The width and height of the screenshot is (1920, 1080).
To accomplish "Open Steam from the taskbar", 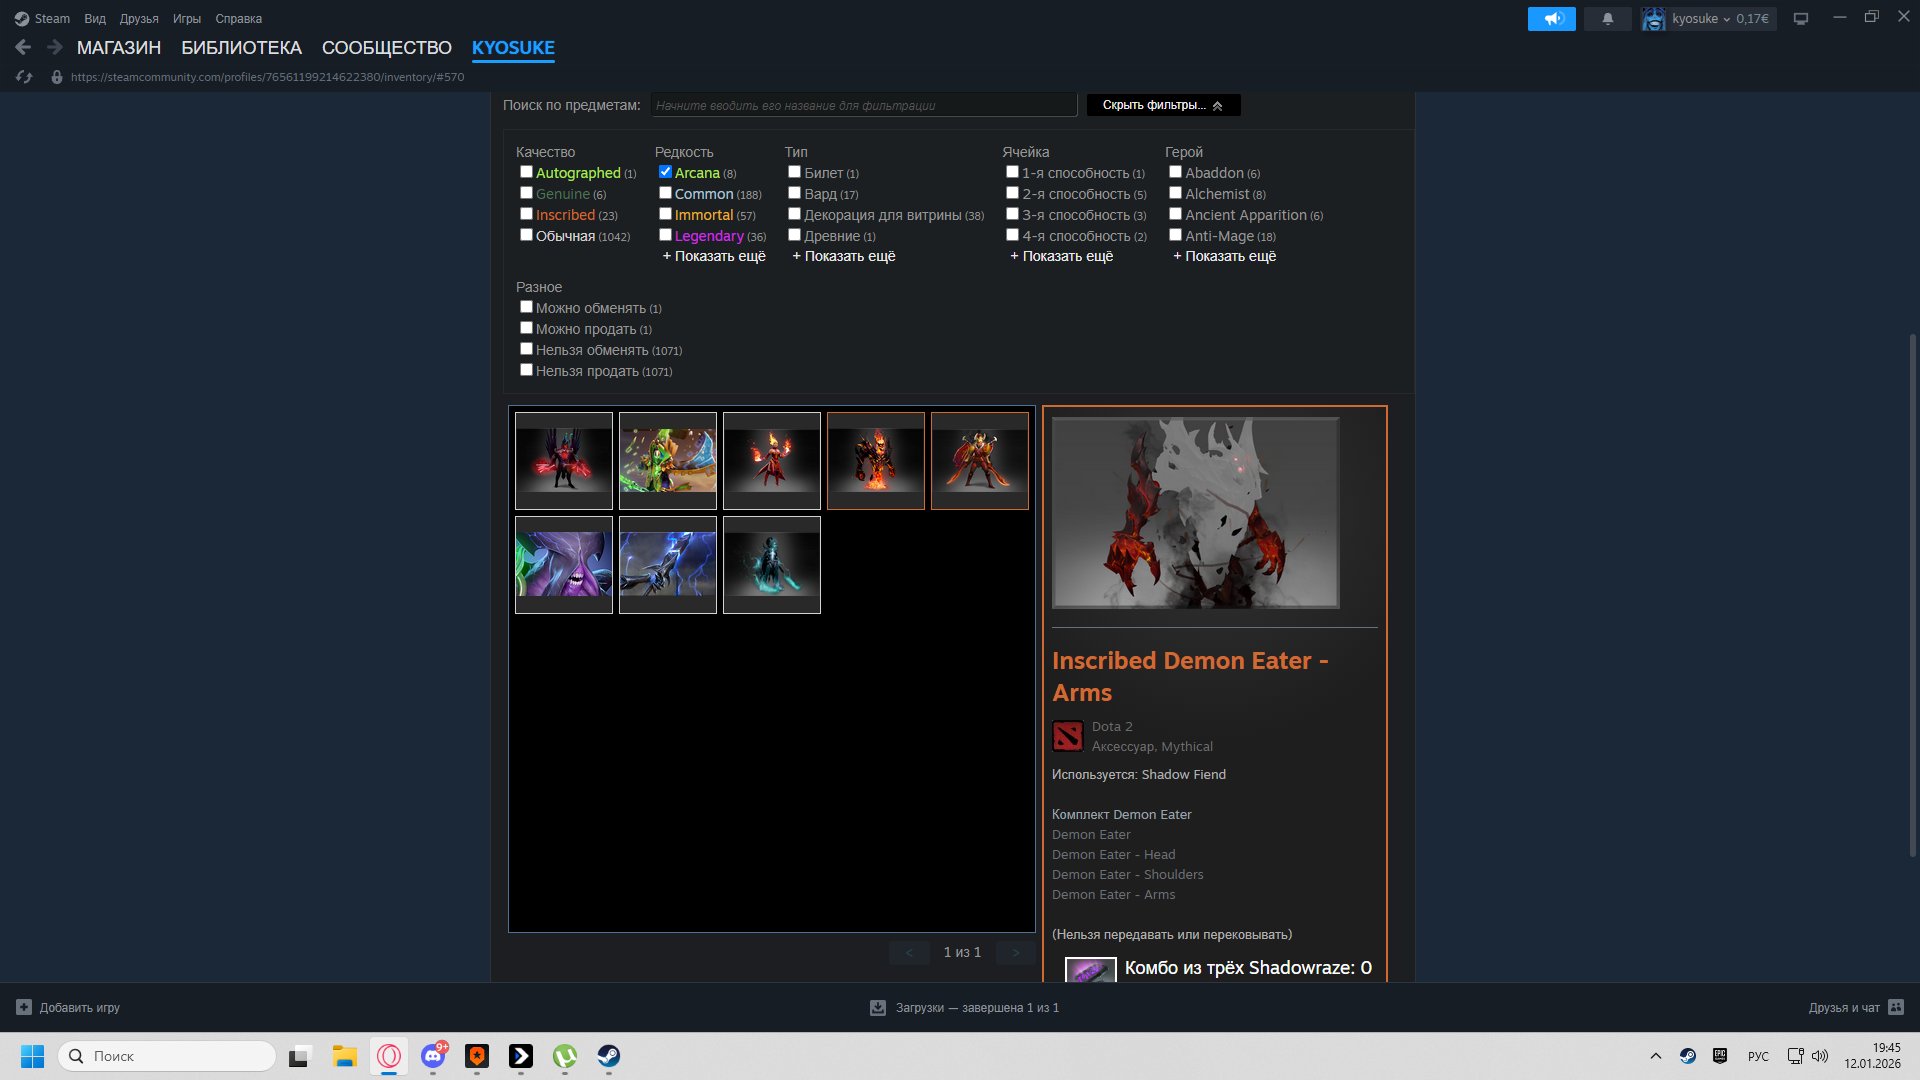I will pyautogui.click(x=609, y=1056).
